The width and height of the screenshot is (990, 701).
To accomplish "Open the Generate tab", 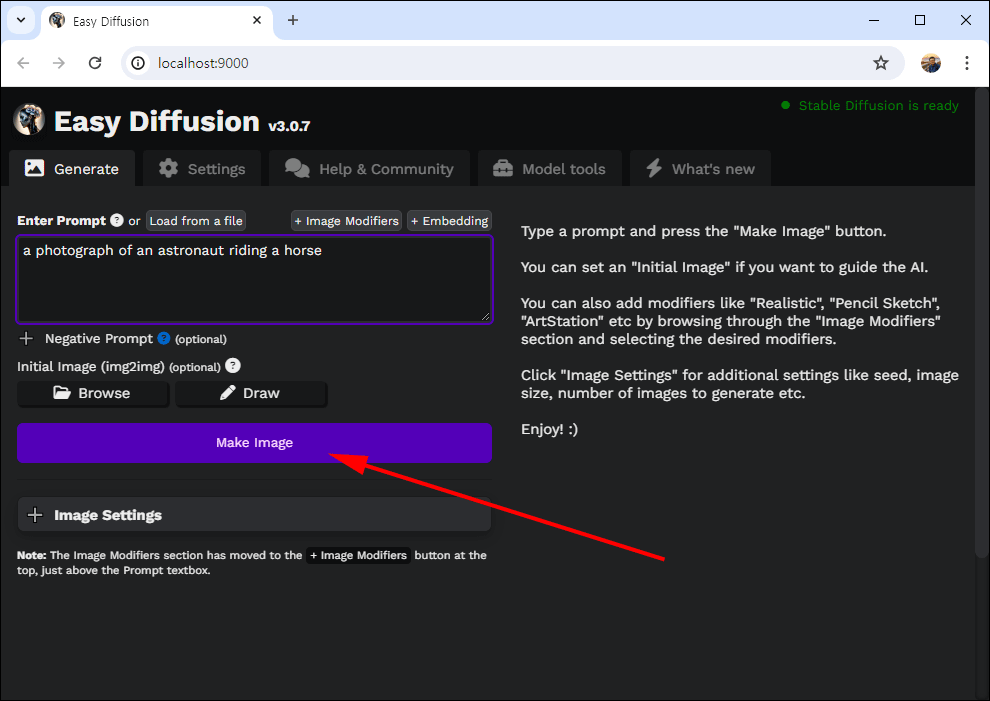I will [72, 169].
